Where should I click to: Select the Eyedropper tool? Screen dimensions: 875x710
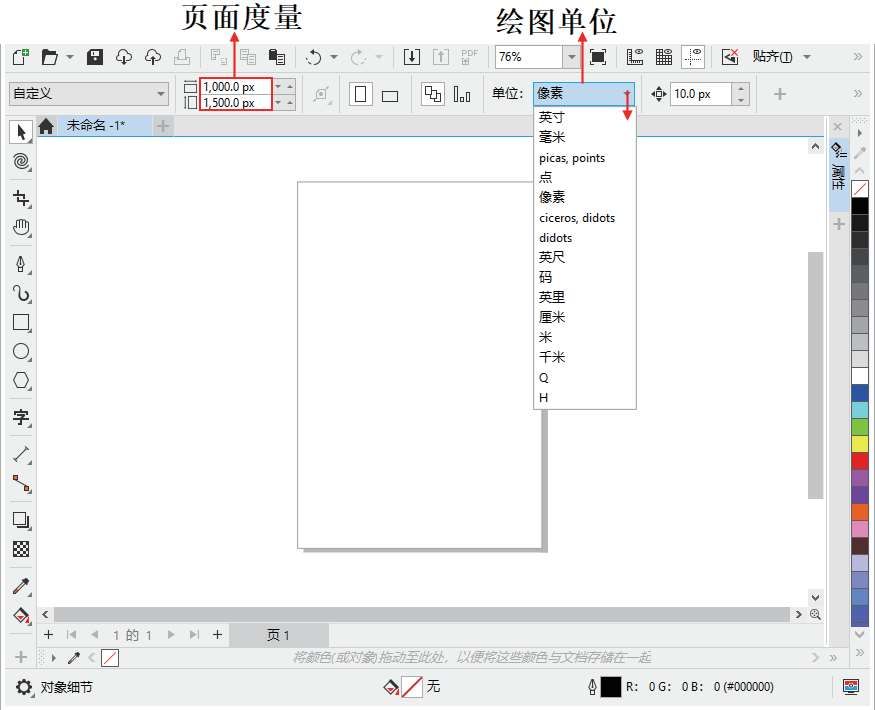[21, 586]
